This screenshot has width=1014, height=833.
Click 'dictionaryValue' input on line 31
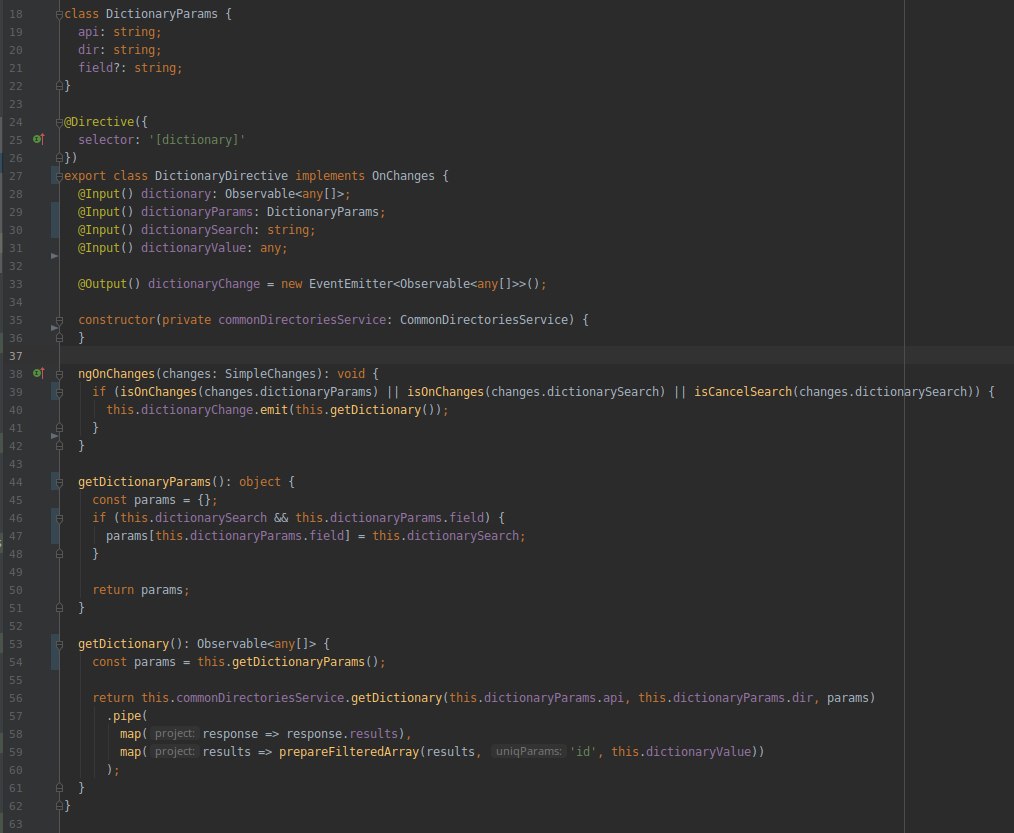coord(193,248)
